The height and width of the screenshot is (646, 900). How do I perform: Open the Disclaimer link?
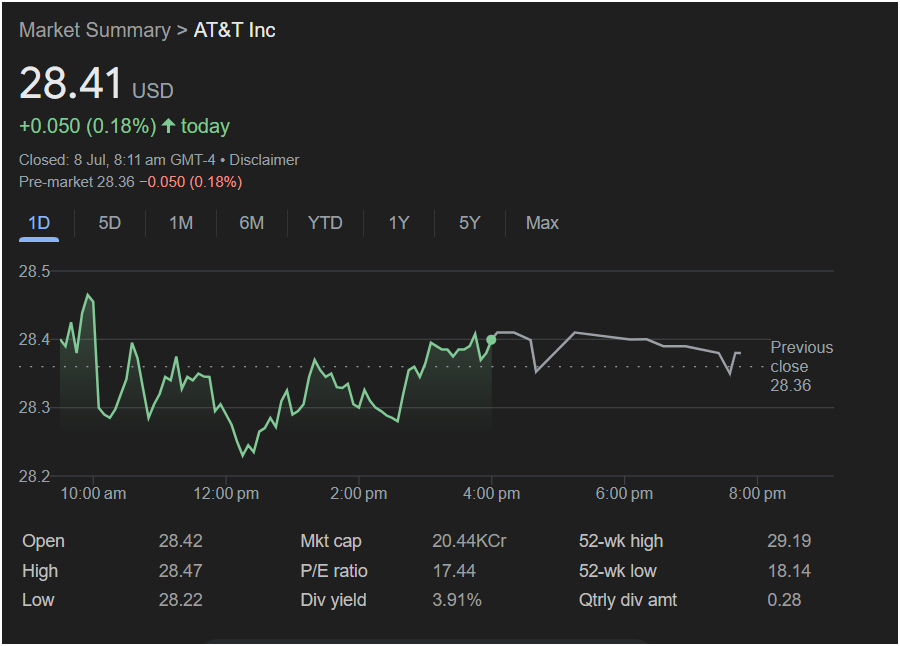pyautogui.click(x=264, y=160)
